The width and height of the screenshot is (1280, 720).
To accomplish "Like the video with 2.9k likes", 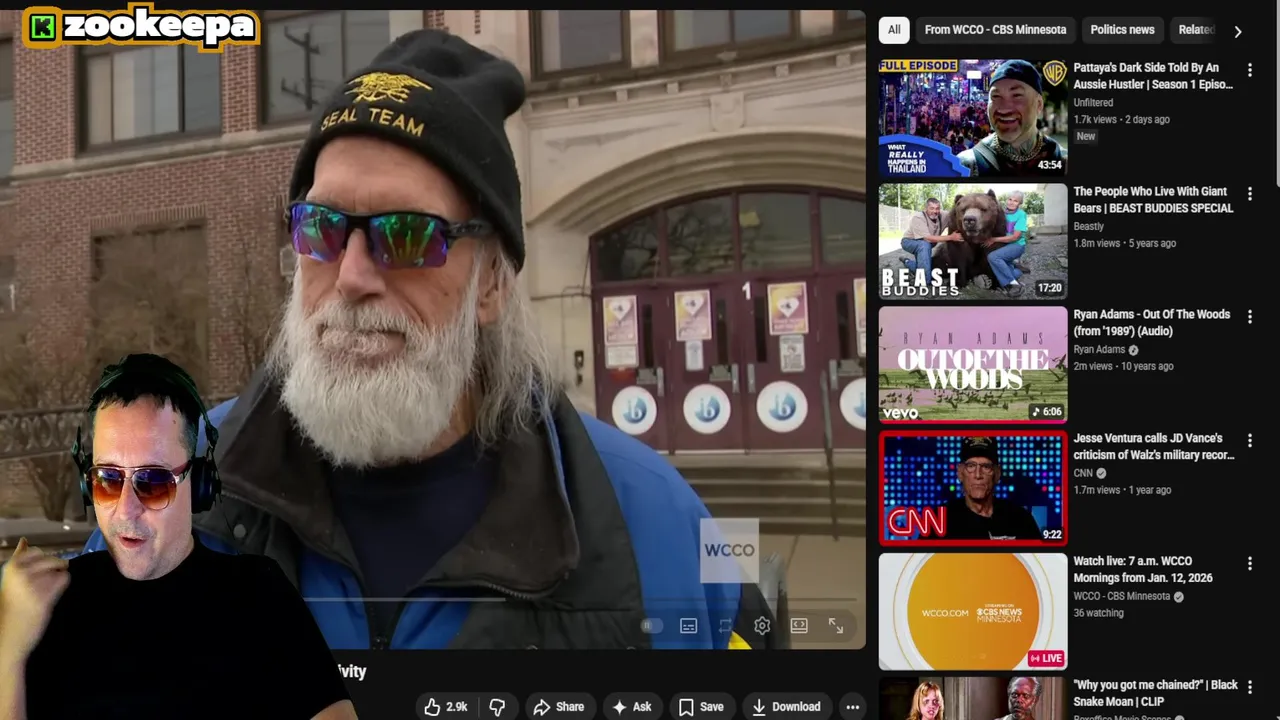I will point(446,707).
